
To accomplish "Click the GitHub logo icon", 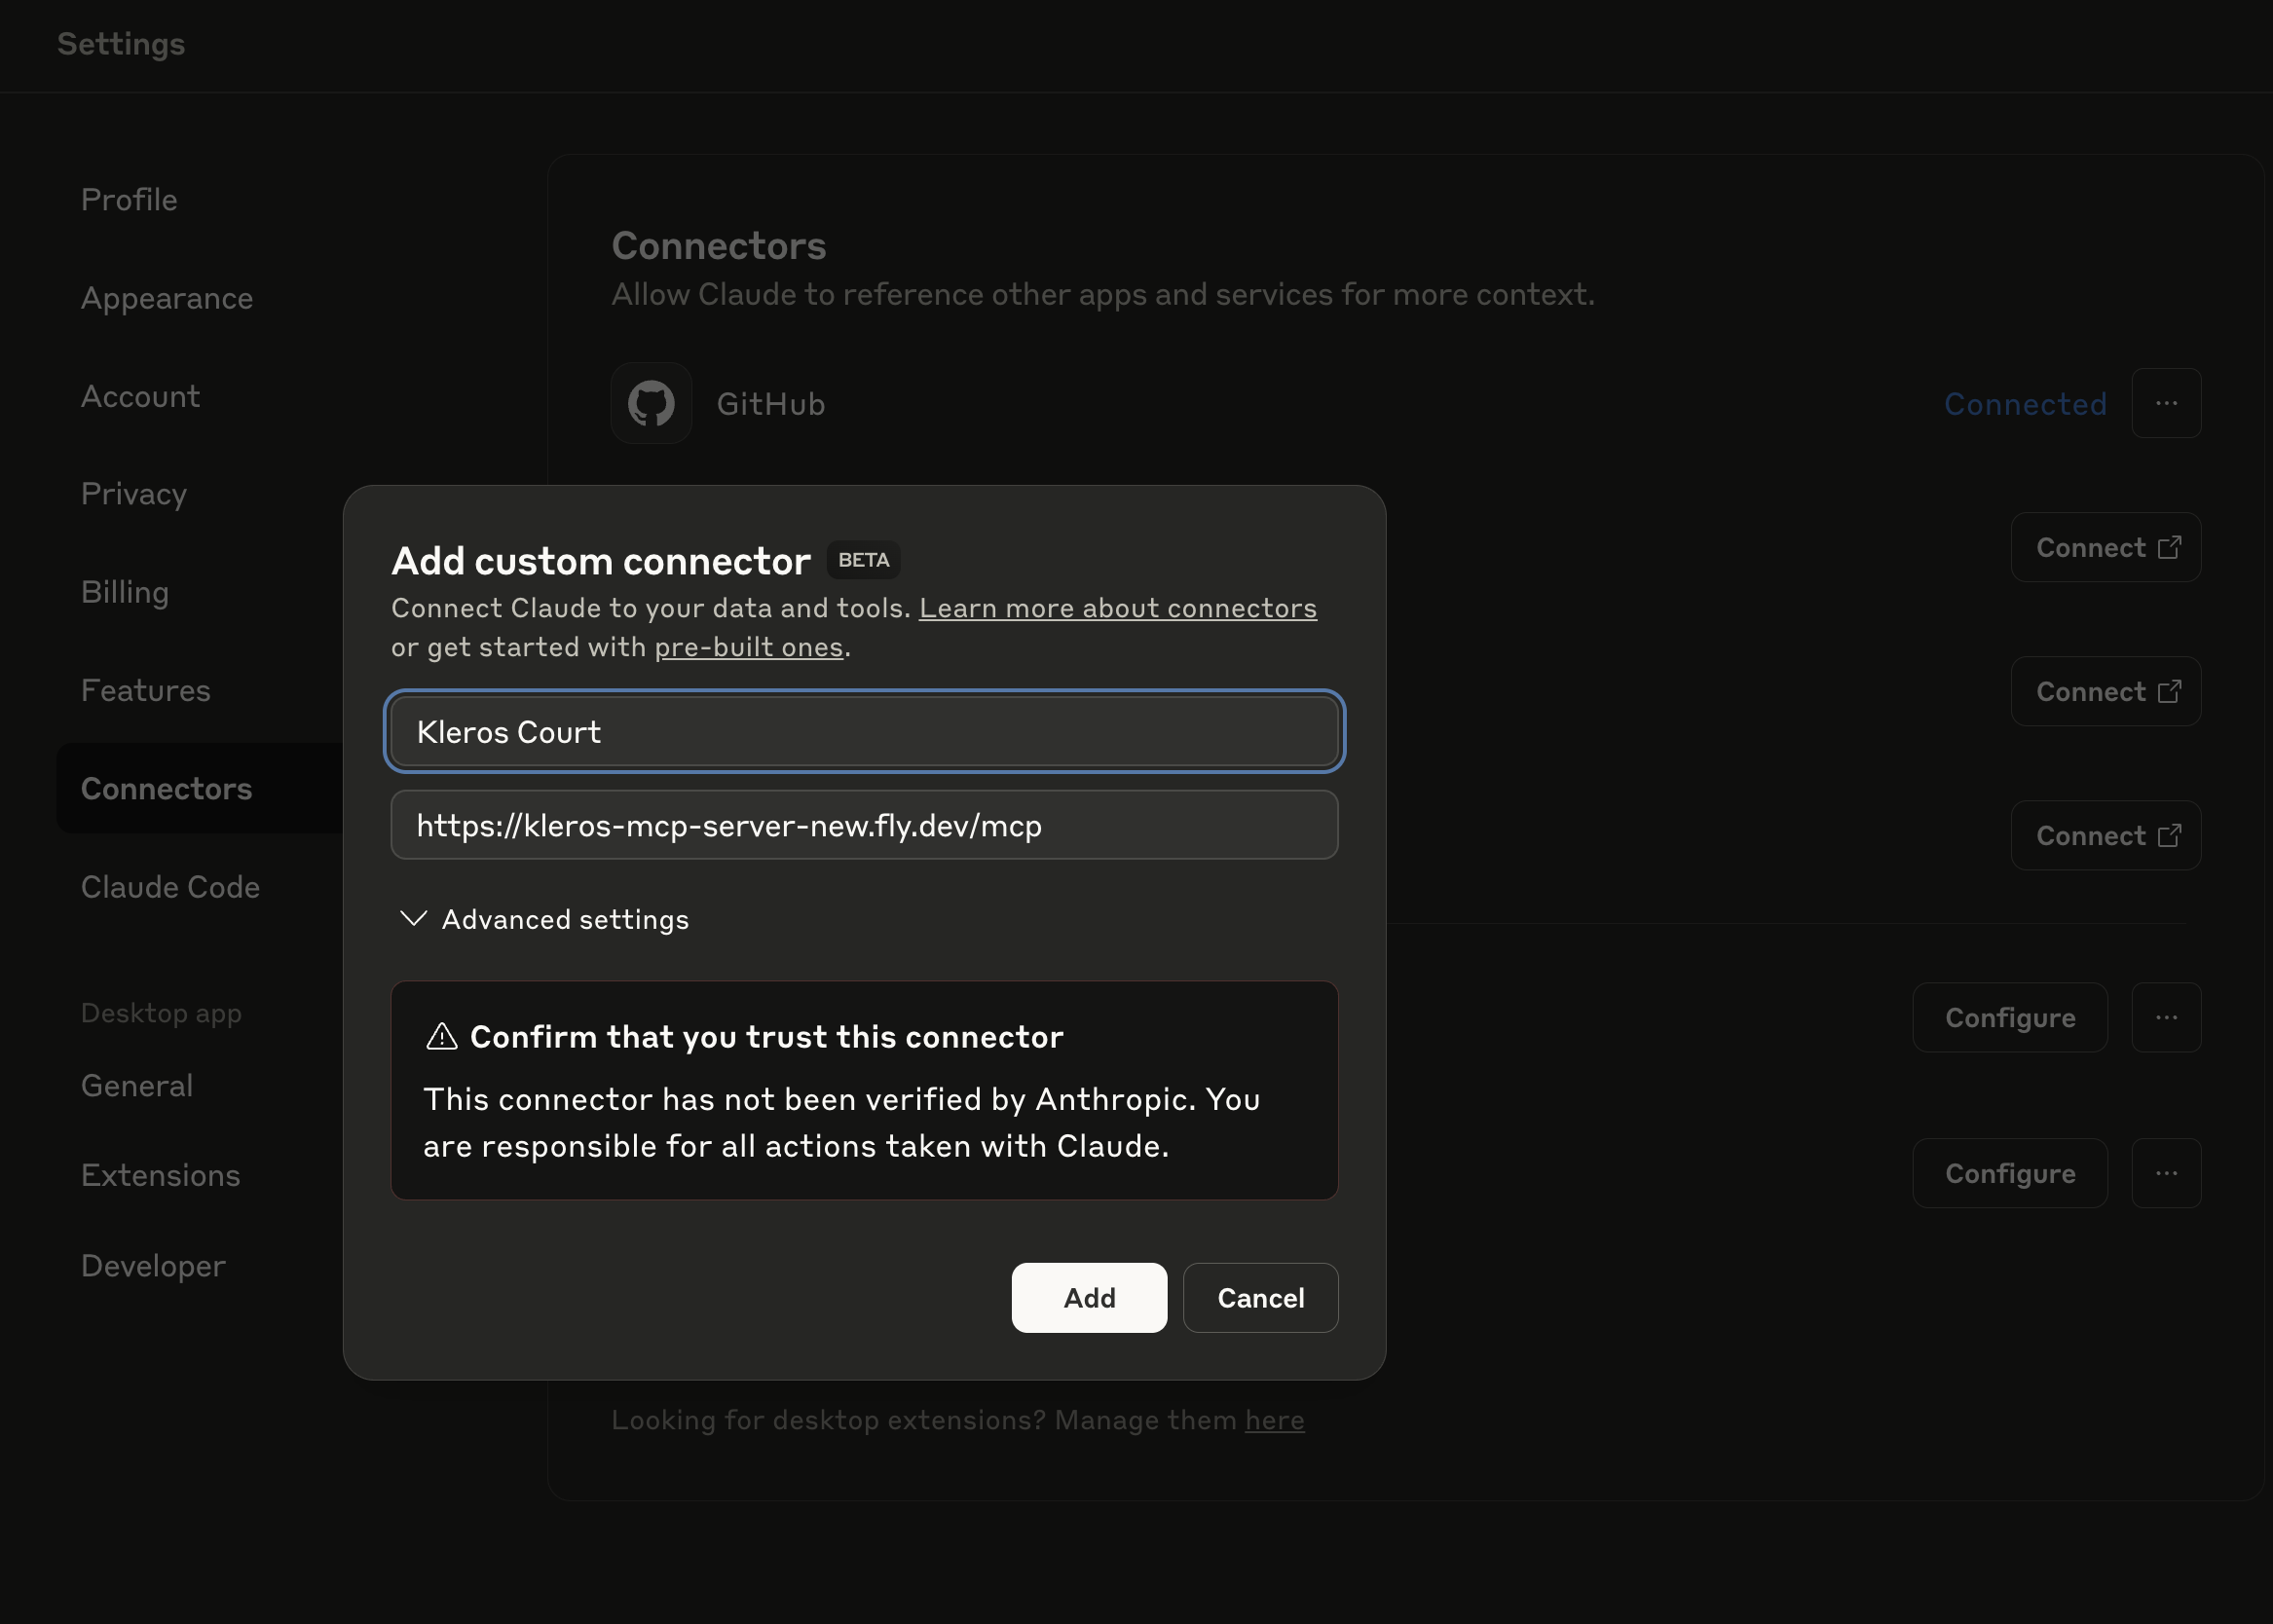I will click(651, 403).
